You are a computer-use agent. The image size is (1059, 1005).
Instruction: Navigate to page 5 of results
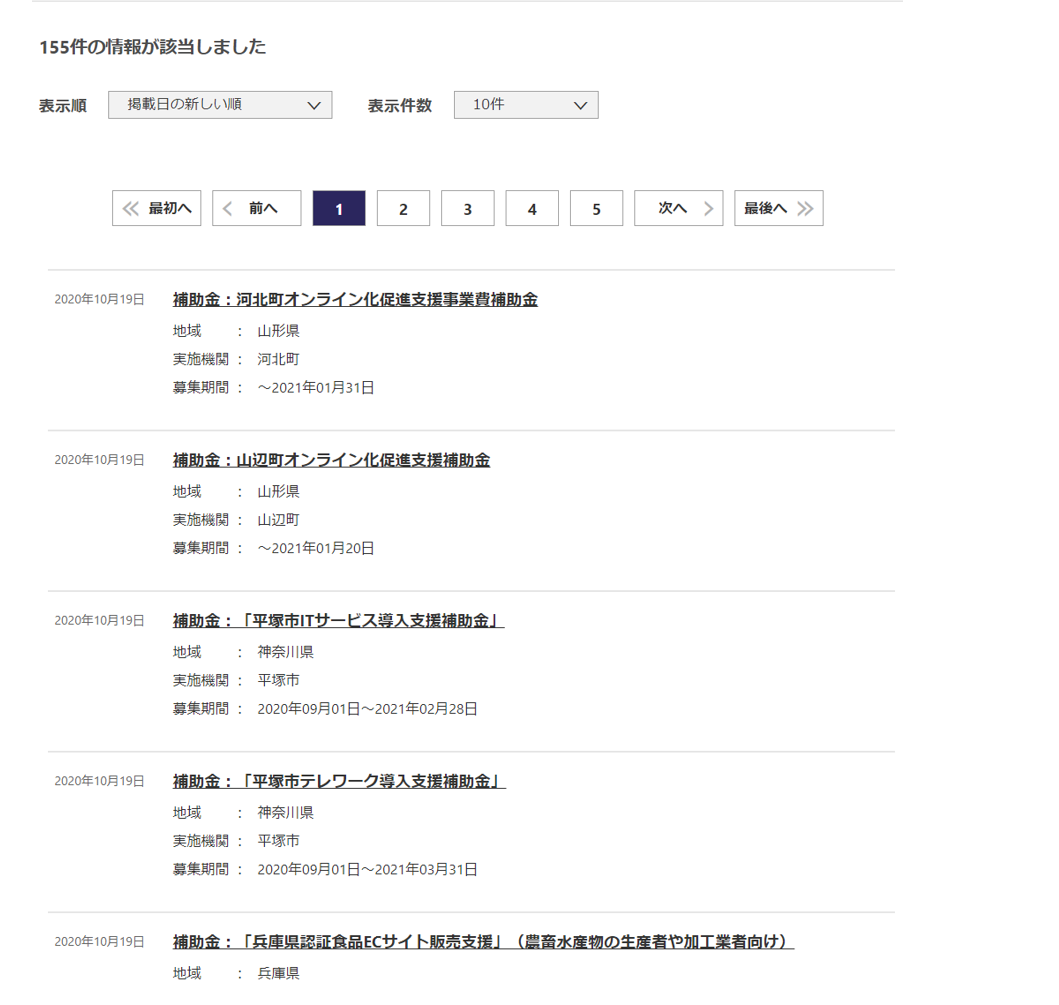pyautogui.click(x=596, y=208)
